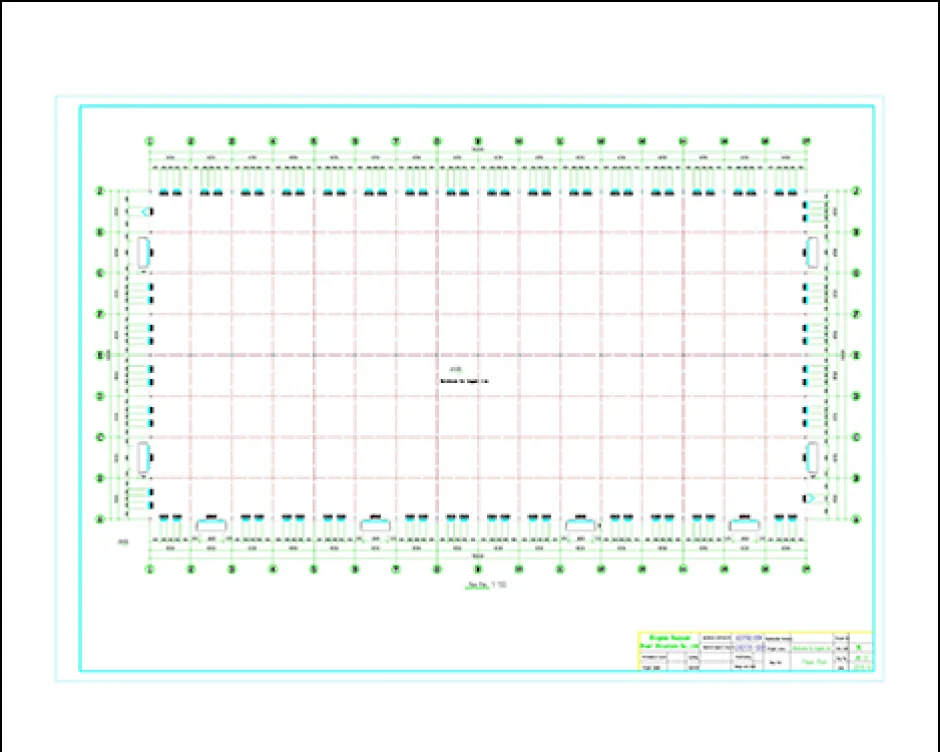Click the overall dimension text above the plan
940x752 pixels.
(478, 150)
